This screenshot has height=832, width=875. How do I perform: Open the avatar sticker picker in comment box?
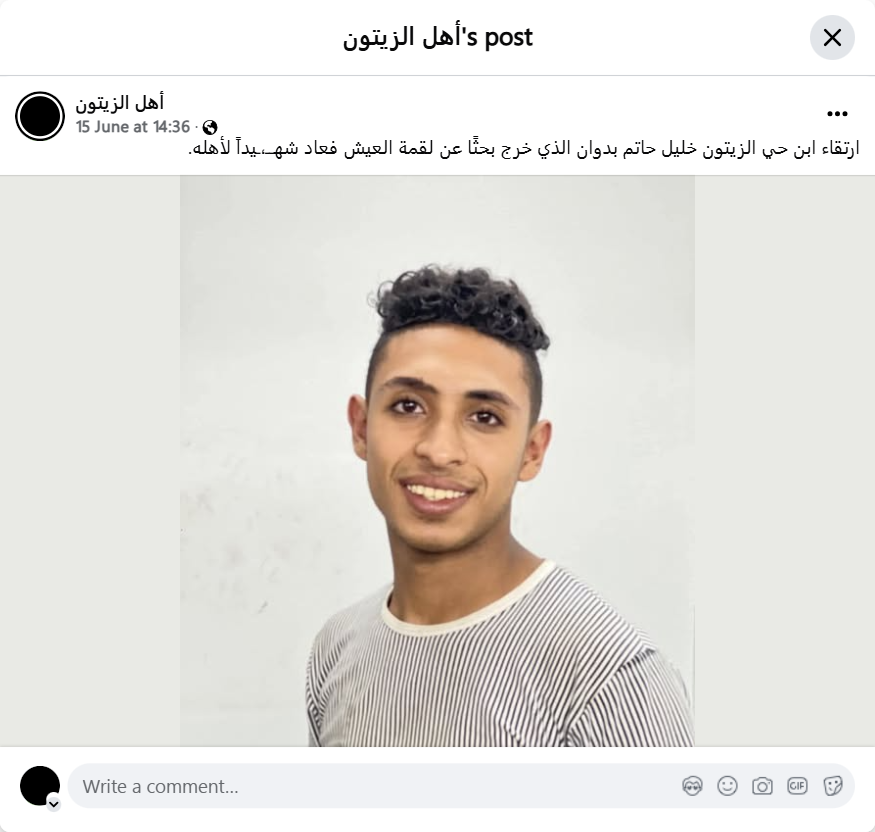pyautogui.click(x=692, y=786)
